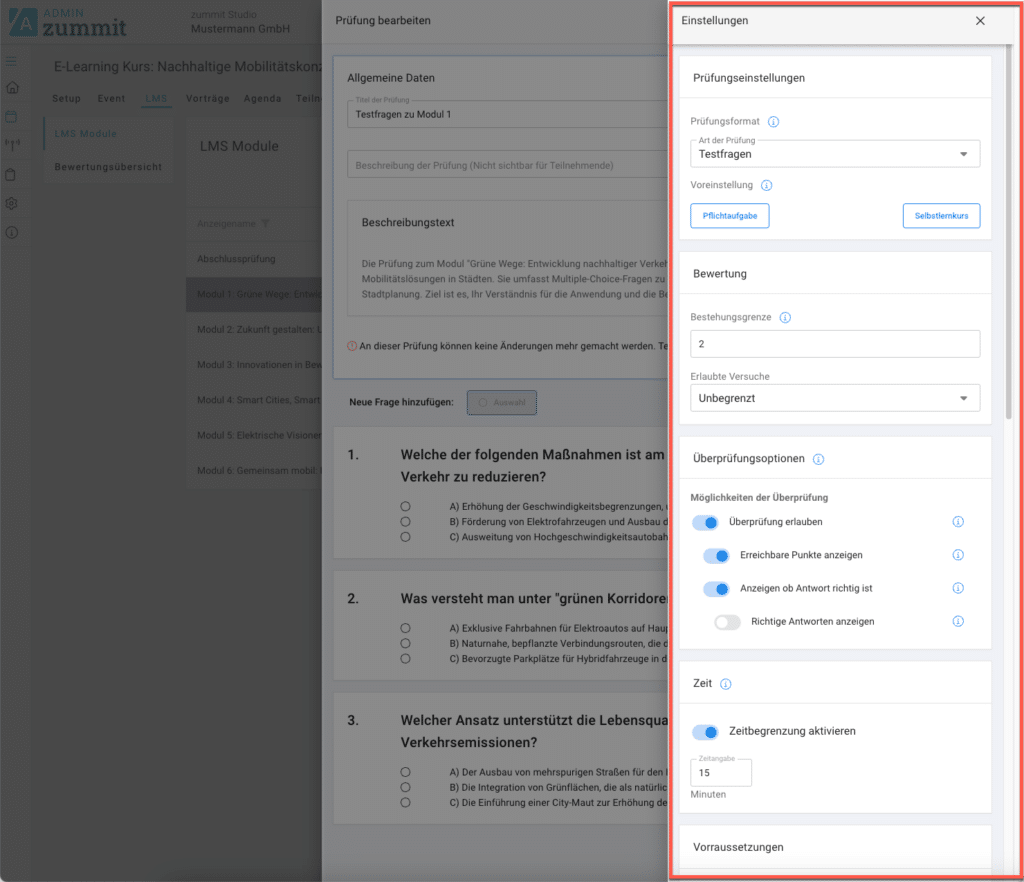The image size is (1024, 882).
Task: Close the Einstellungen panel with X
Action: click(980, 21)
